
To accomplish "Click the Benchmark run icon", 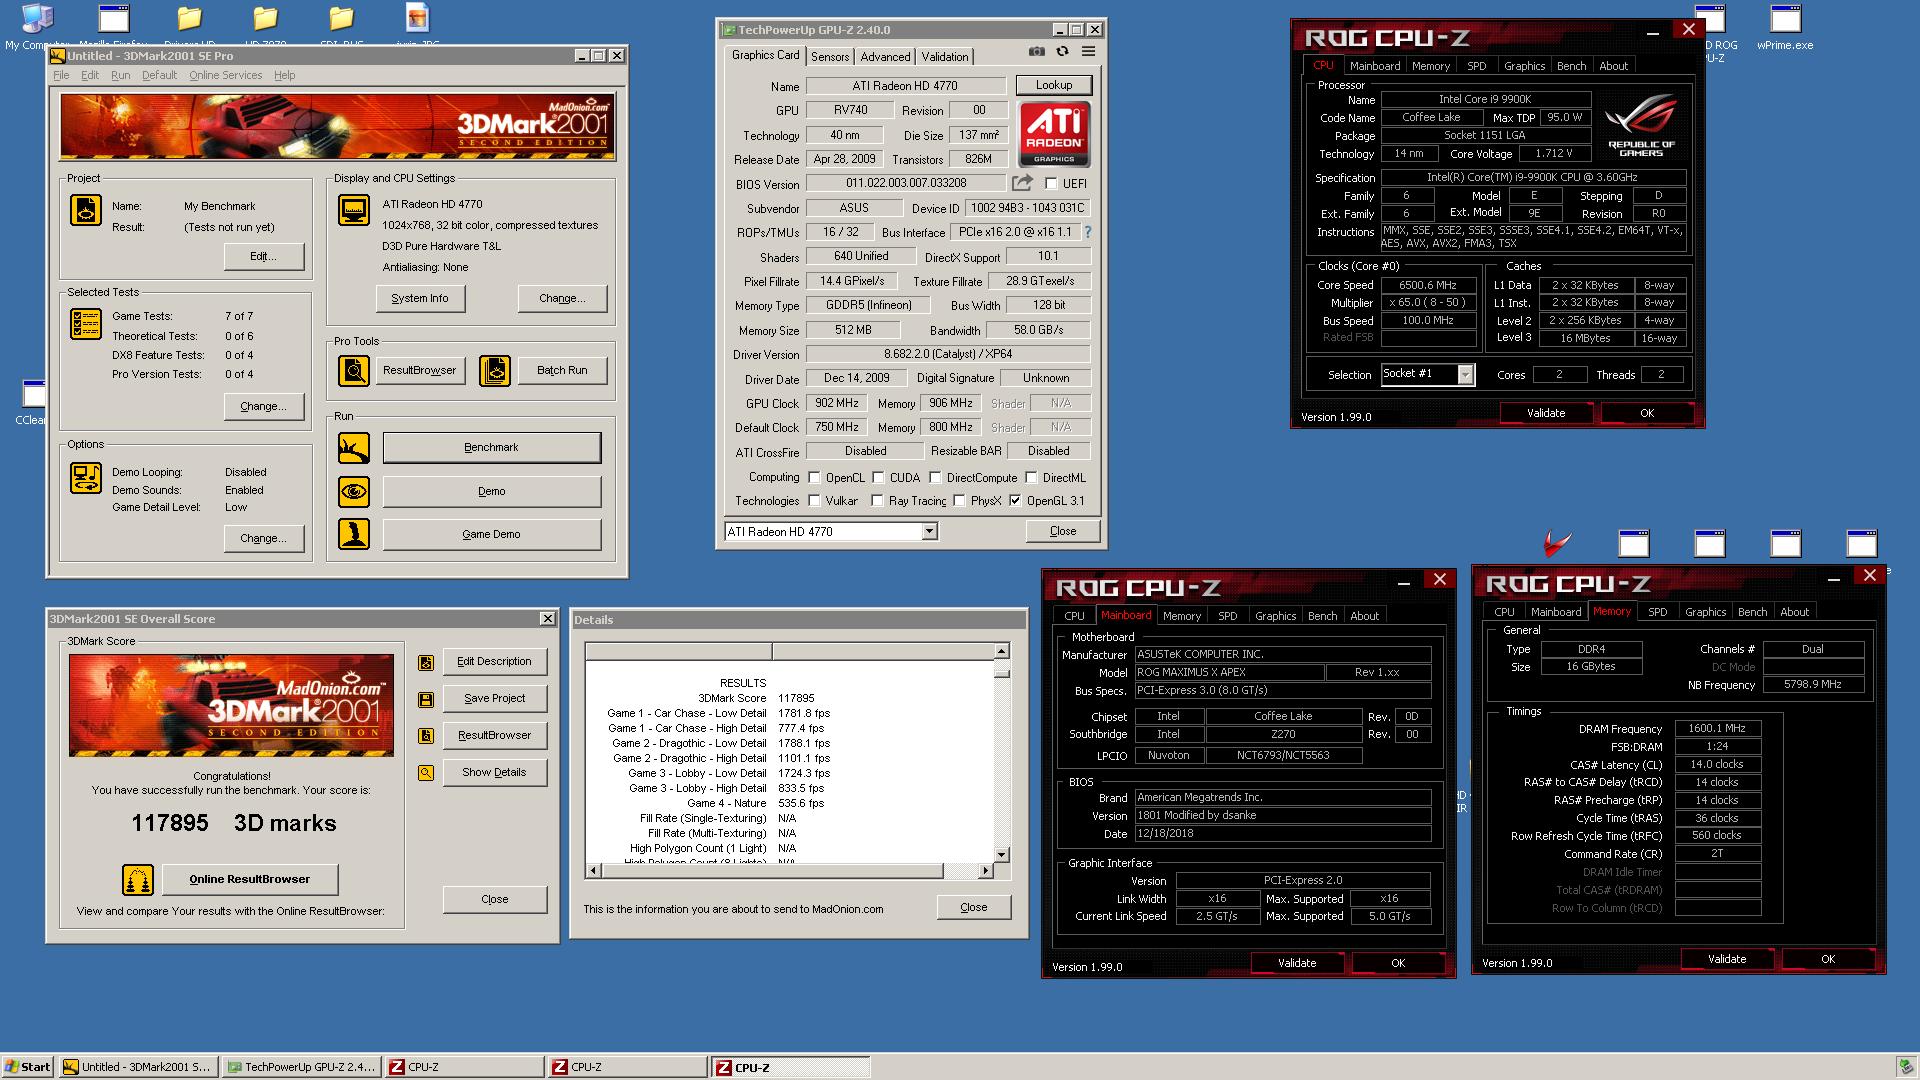I will point(354,448).
